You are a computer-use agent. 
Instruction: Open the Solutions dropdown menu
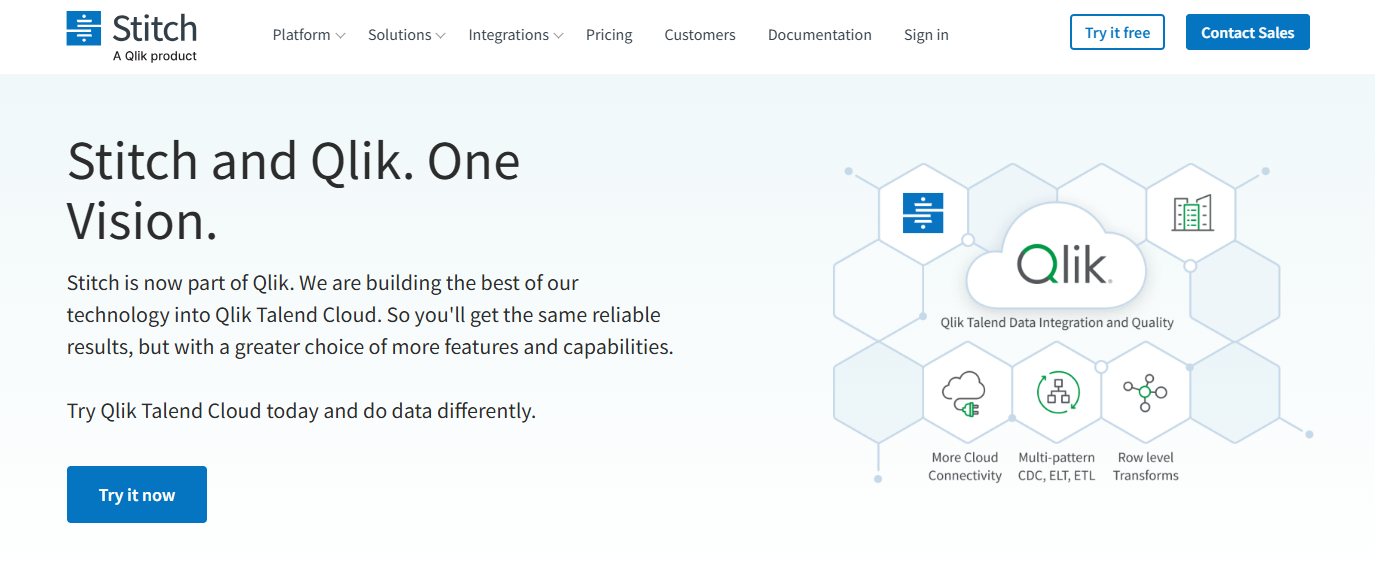(x=399, y=35)
